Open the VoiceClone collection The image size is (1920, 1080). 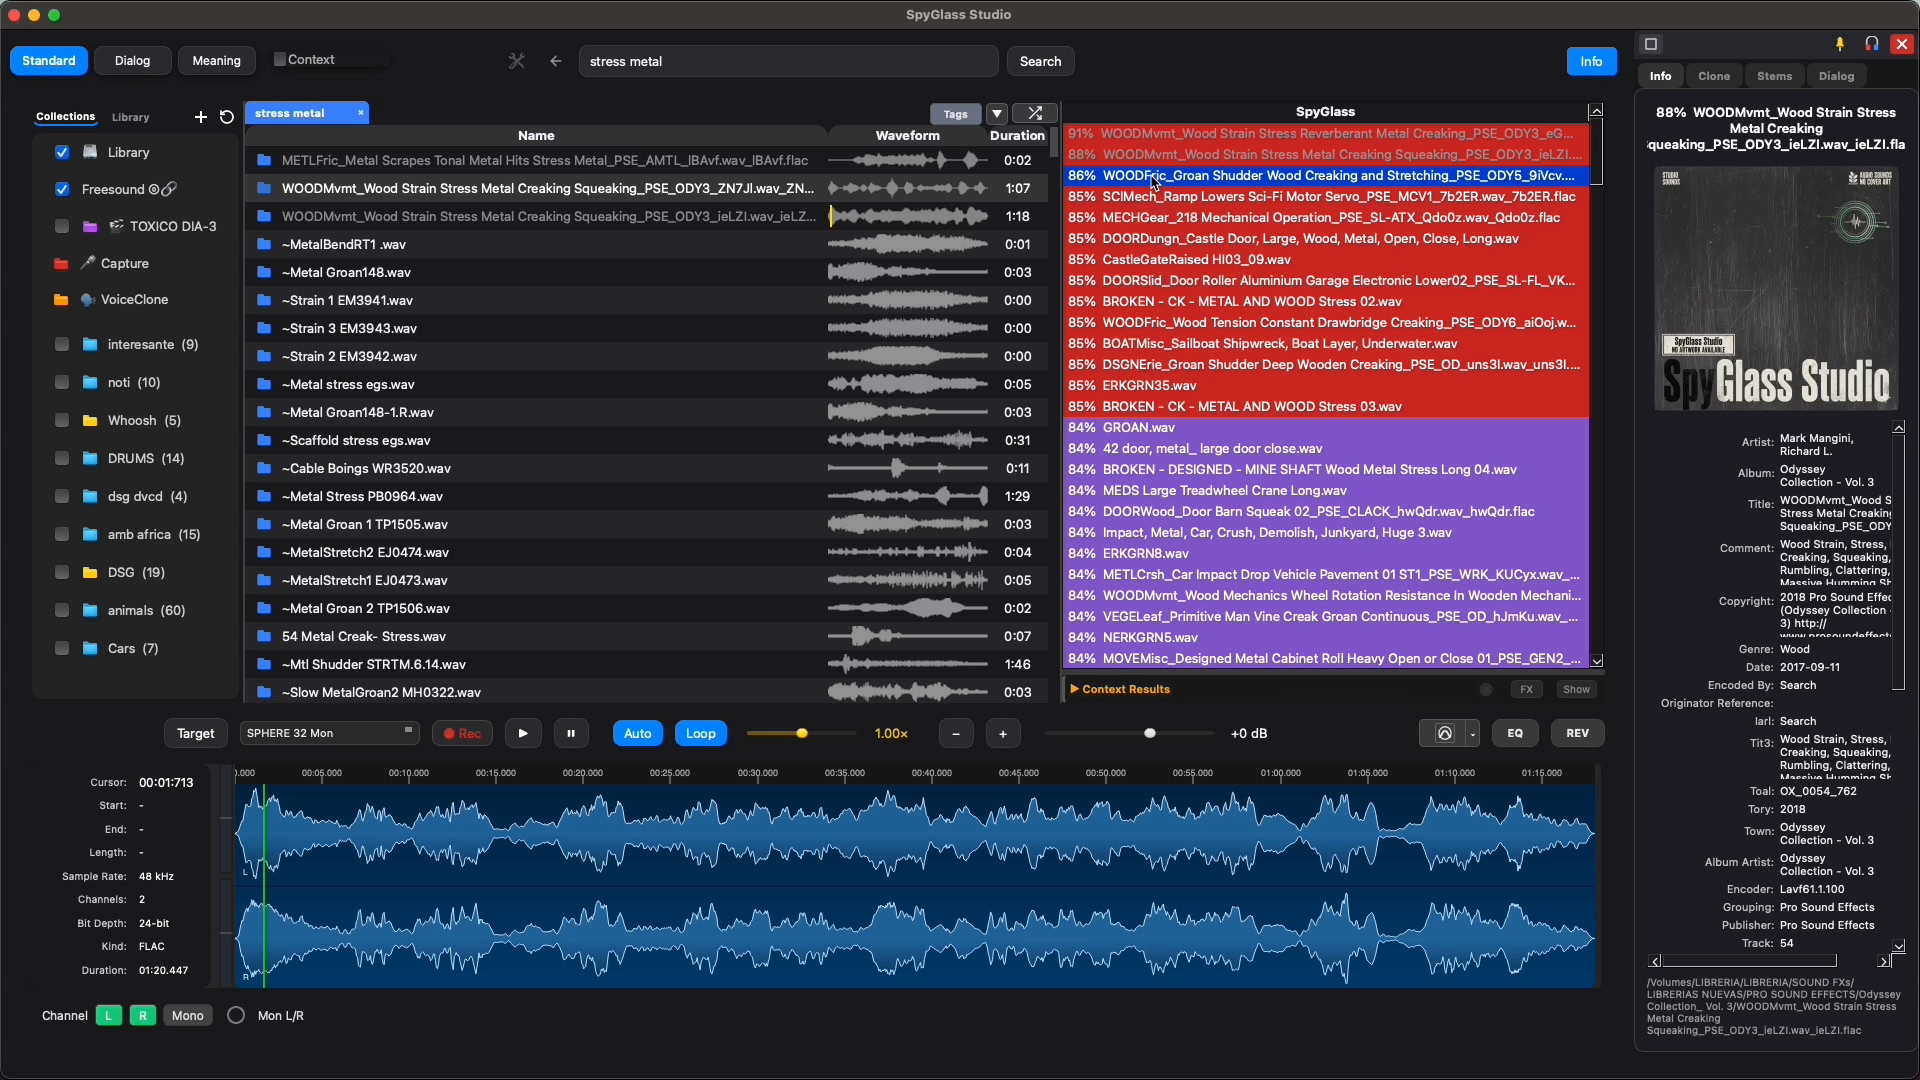(x=125, y=300)
